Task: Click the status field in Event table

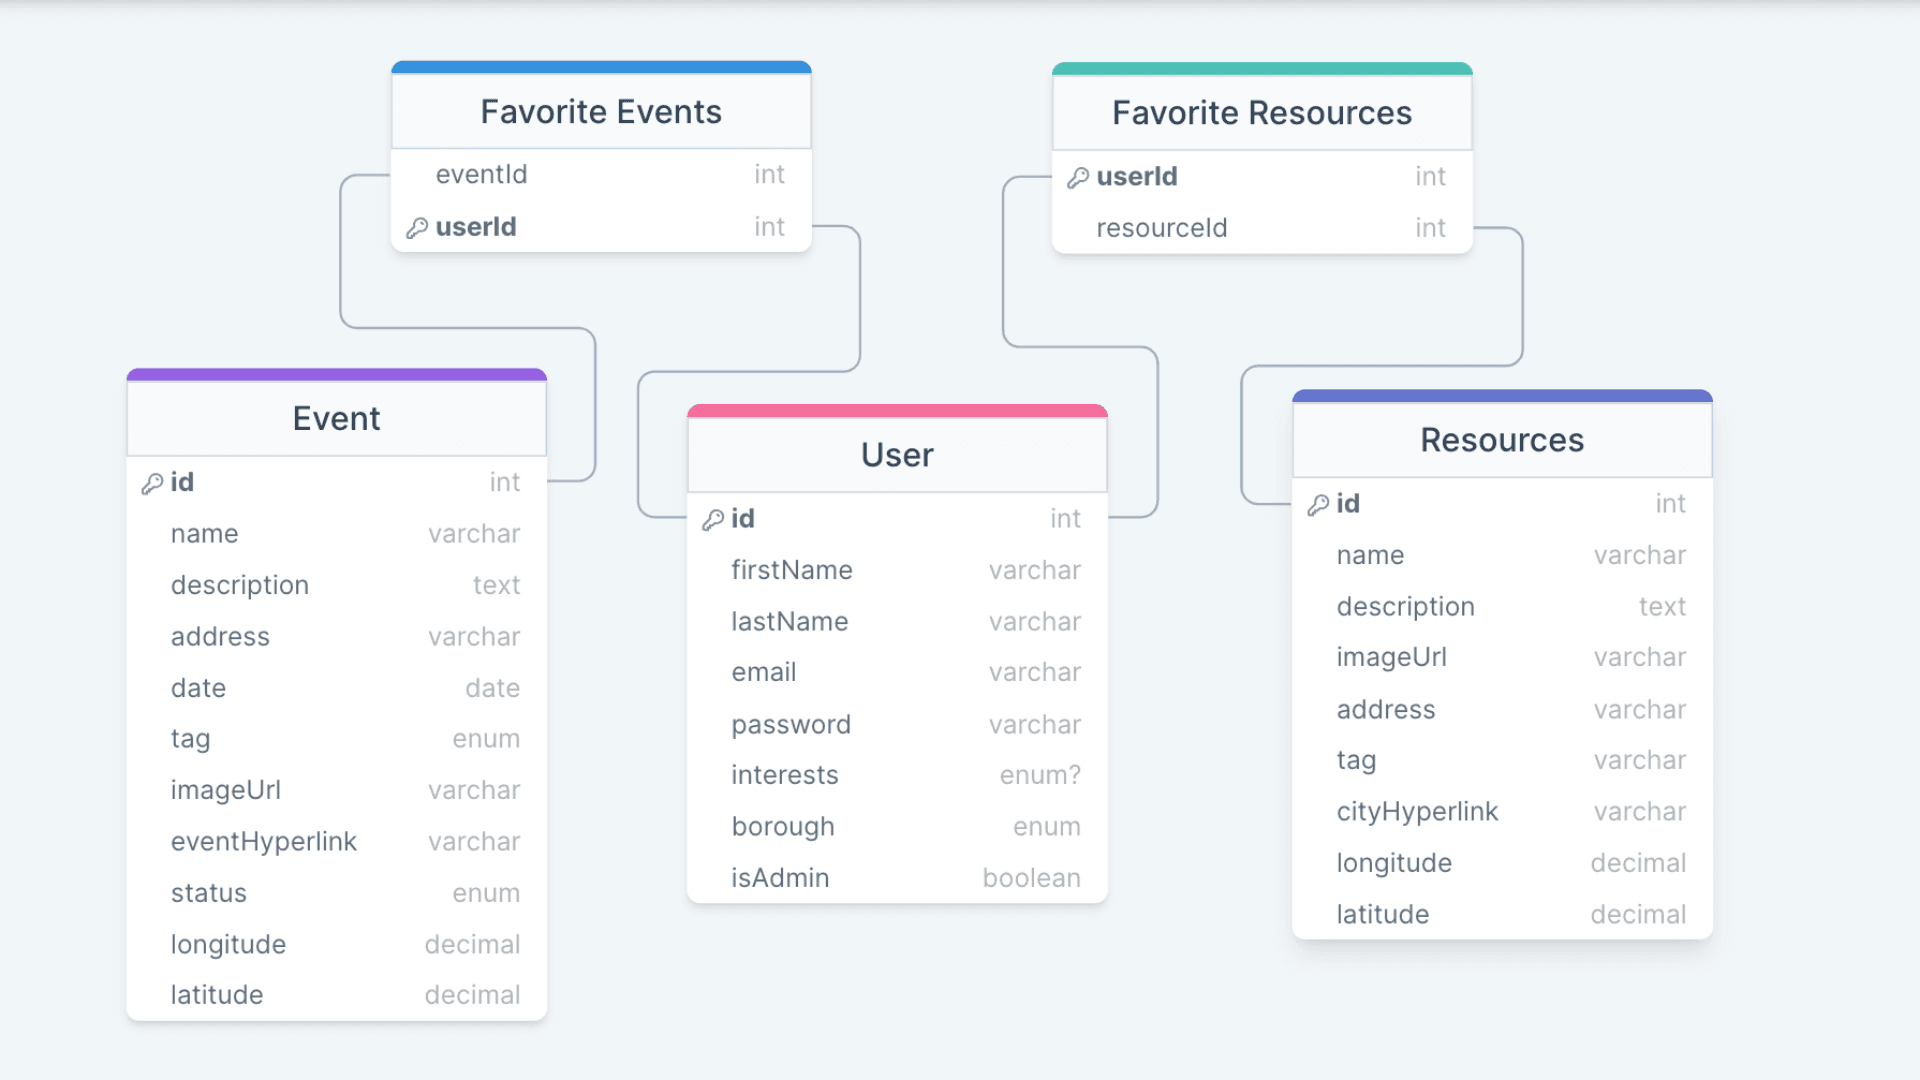Action: 337,893
